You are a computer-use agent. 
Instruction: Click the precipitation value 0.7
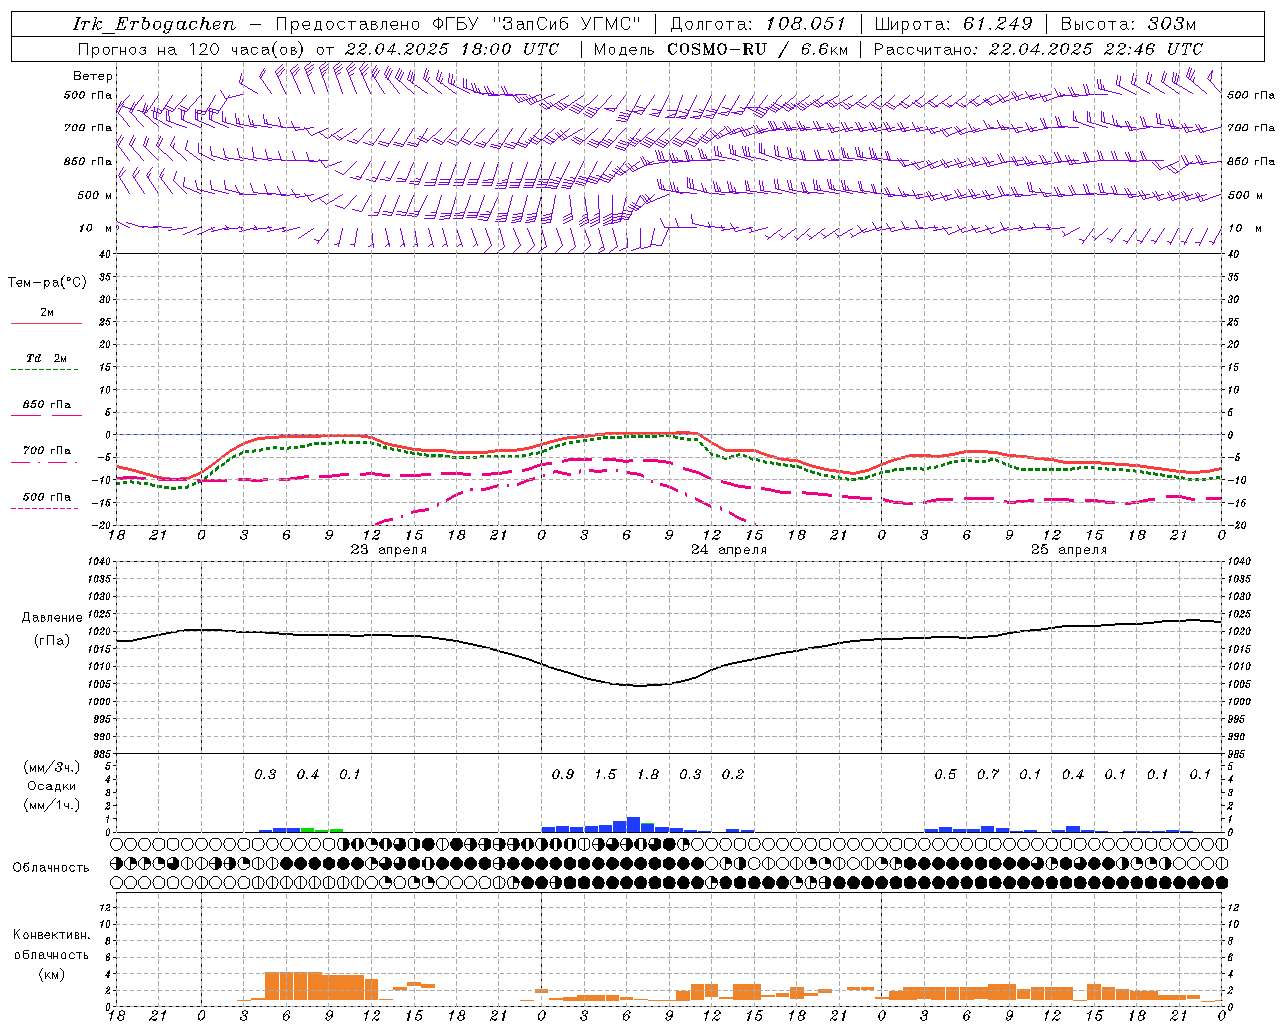point(988,775)
